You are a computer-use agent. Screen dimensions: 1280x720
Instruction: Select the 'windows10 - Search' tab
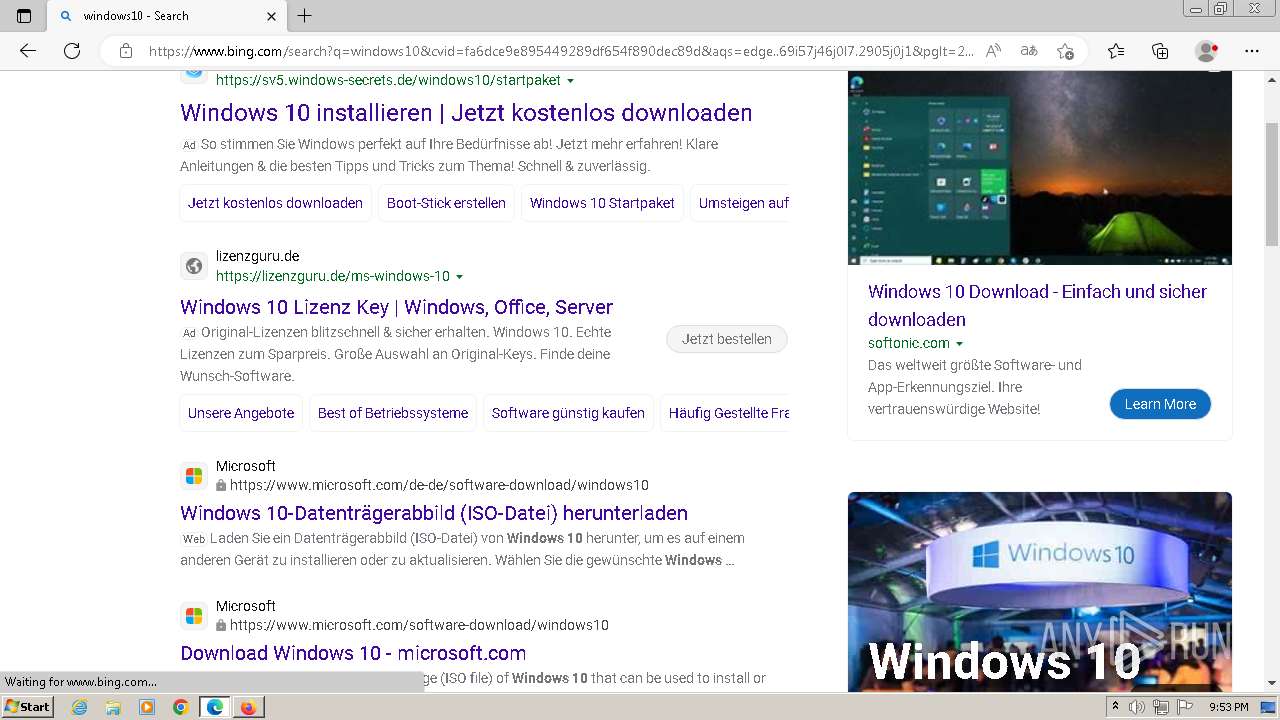click(x=168, y=16)
